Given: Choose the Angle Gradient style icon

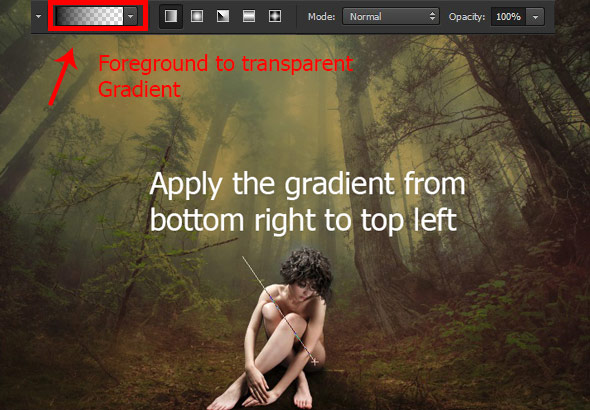Looking at the screenshot, I should point(223,17).
